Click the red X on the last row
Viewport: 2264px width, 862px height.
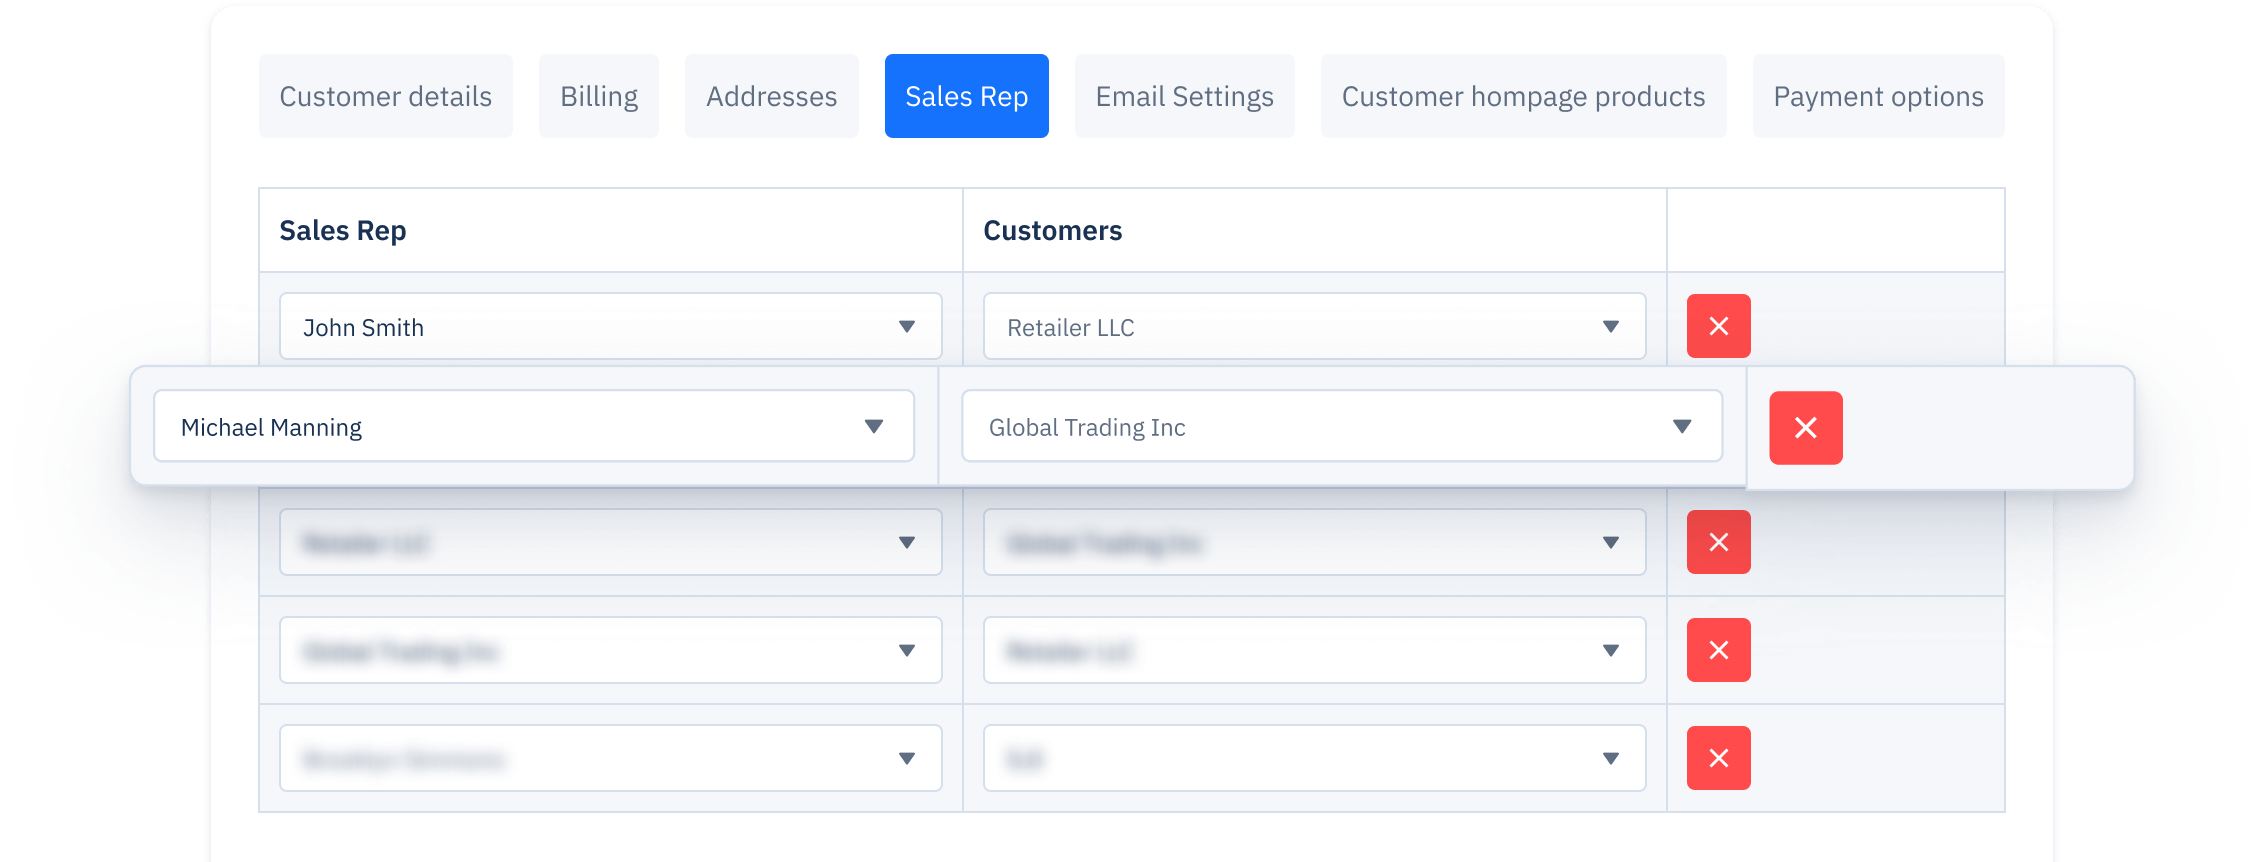[1718, 758]
